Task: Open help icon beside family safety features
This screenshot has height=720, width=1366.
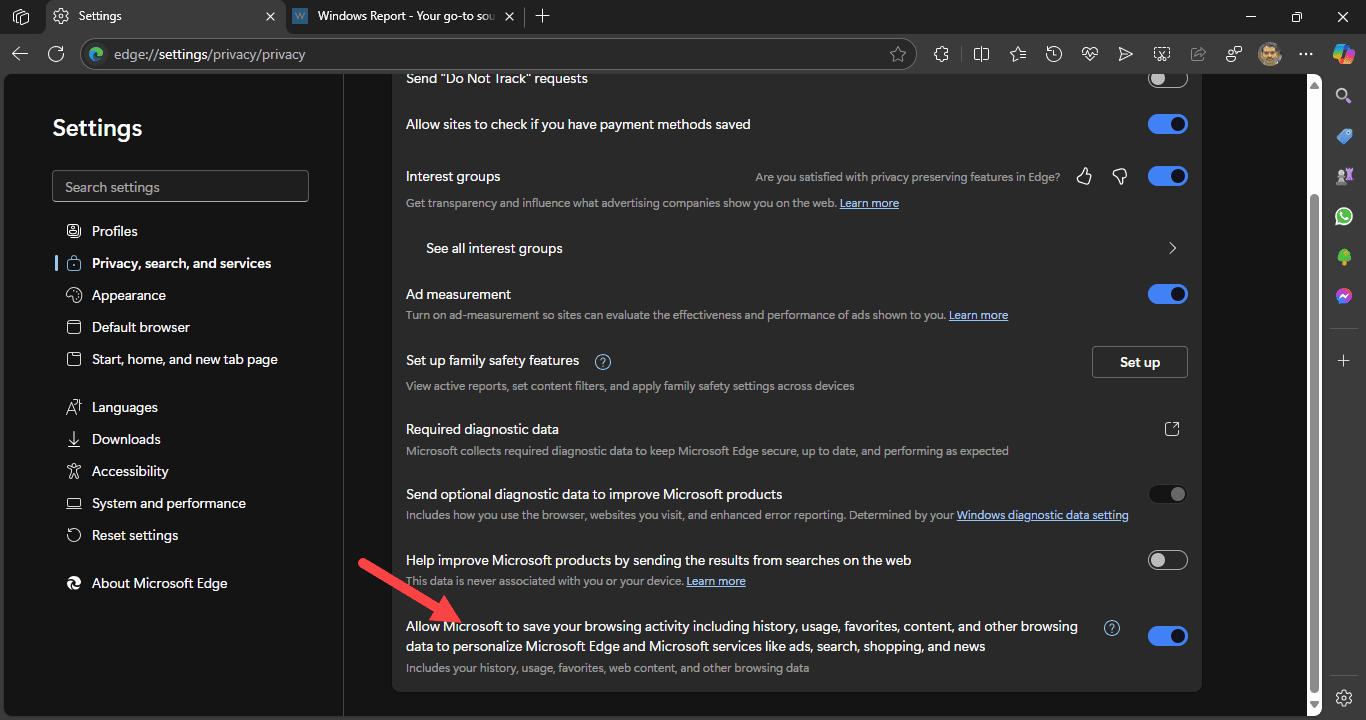Action: click(x=603, y=361)
